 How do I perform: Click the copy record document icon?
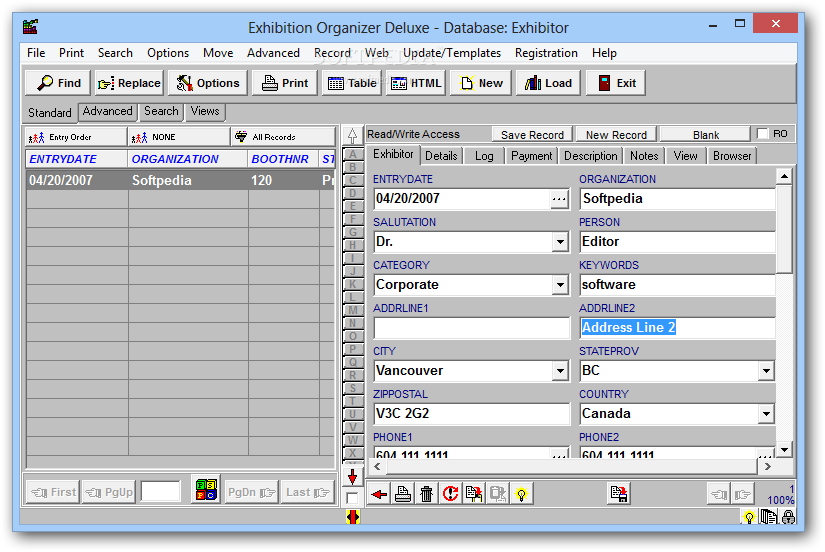tap(474, 494)
